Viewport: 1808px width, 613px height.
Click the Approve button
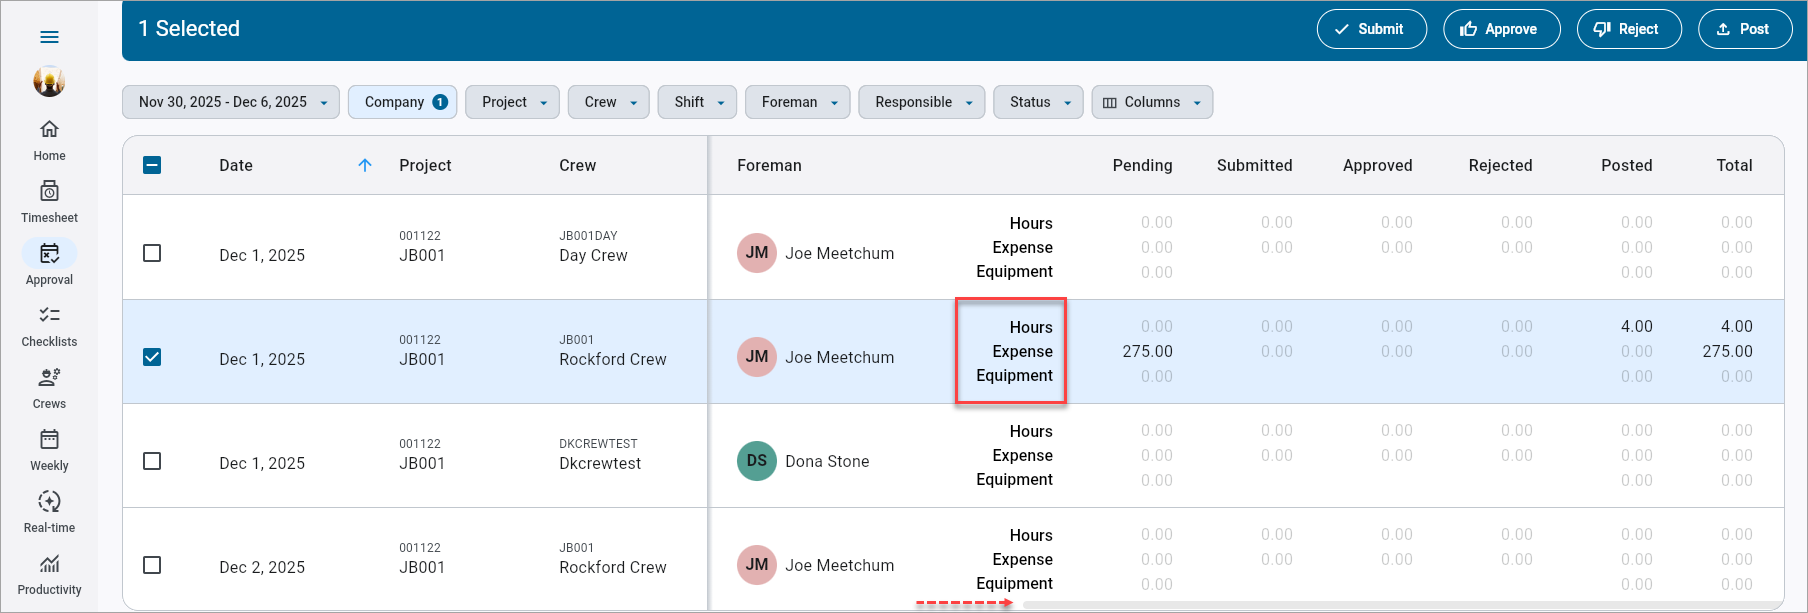(1501, 29)
